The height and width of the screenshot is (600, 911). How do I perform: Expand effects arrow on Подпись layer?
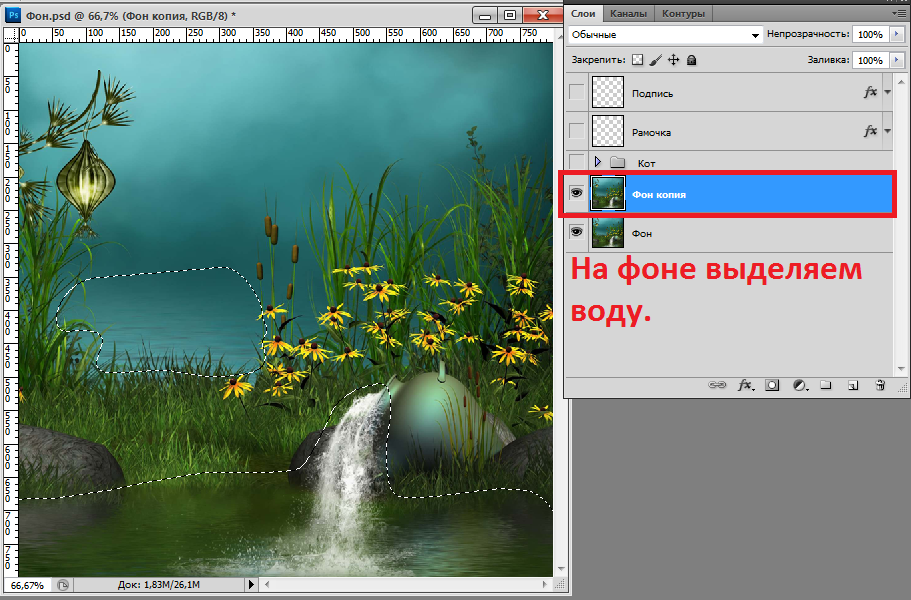887,92
